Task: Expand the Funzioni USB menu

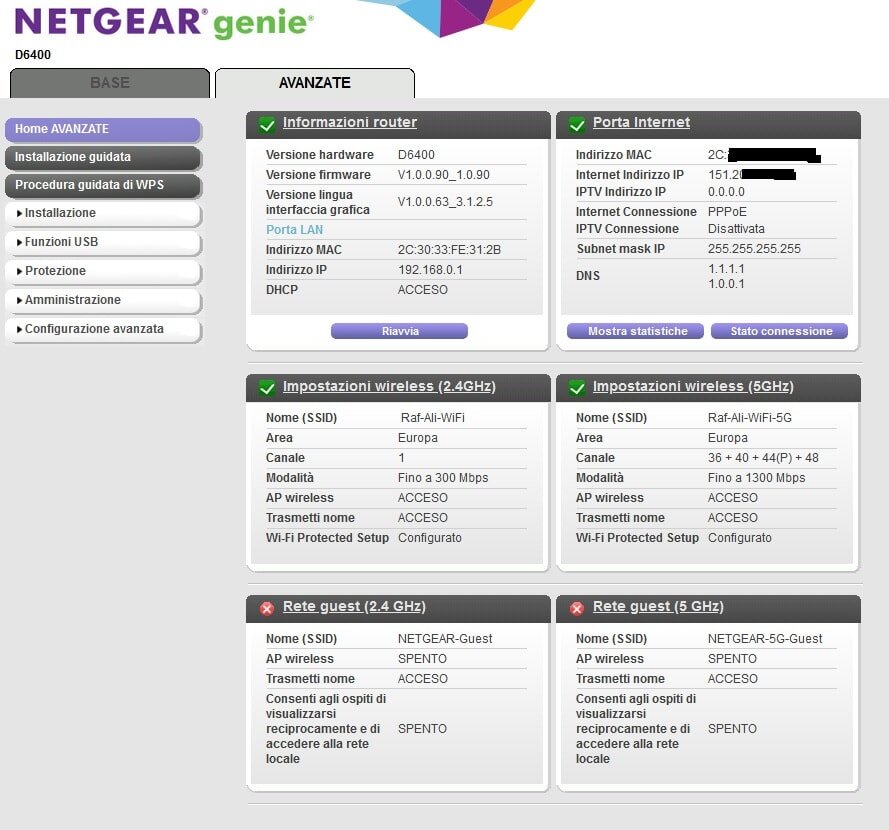Action: pyautogui.click(x=103, y=242)
